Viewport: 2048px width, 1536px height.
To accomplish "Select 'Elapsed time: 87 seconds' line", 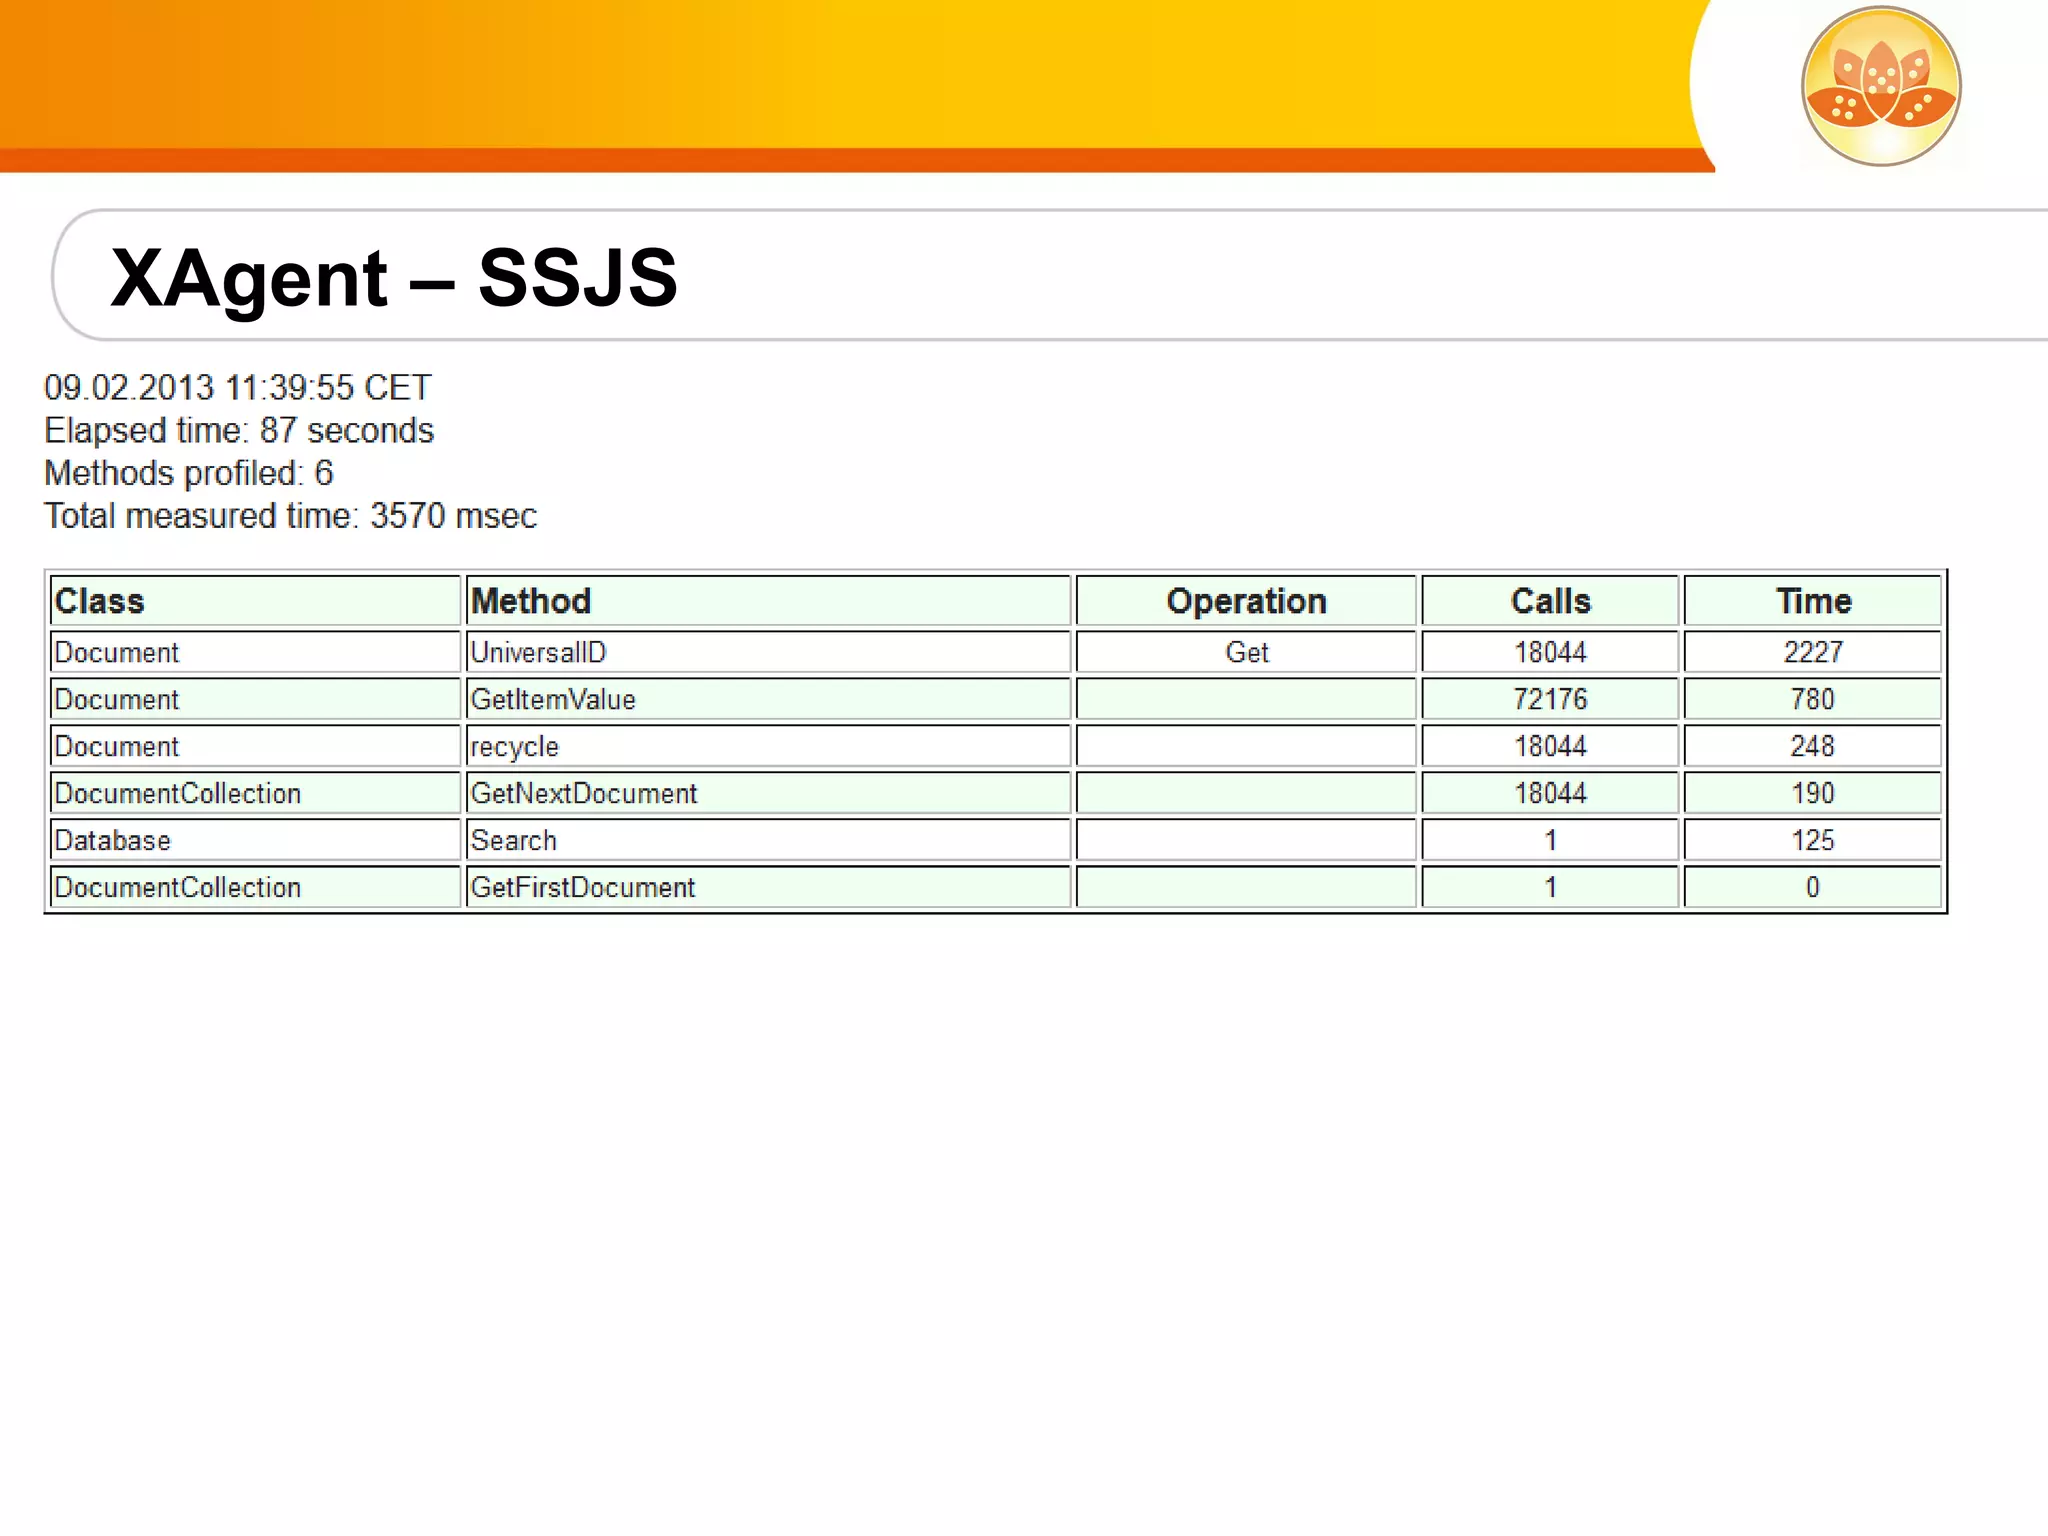I will (x=239, y=430).
